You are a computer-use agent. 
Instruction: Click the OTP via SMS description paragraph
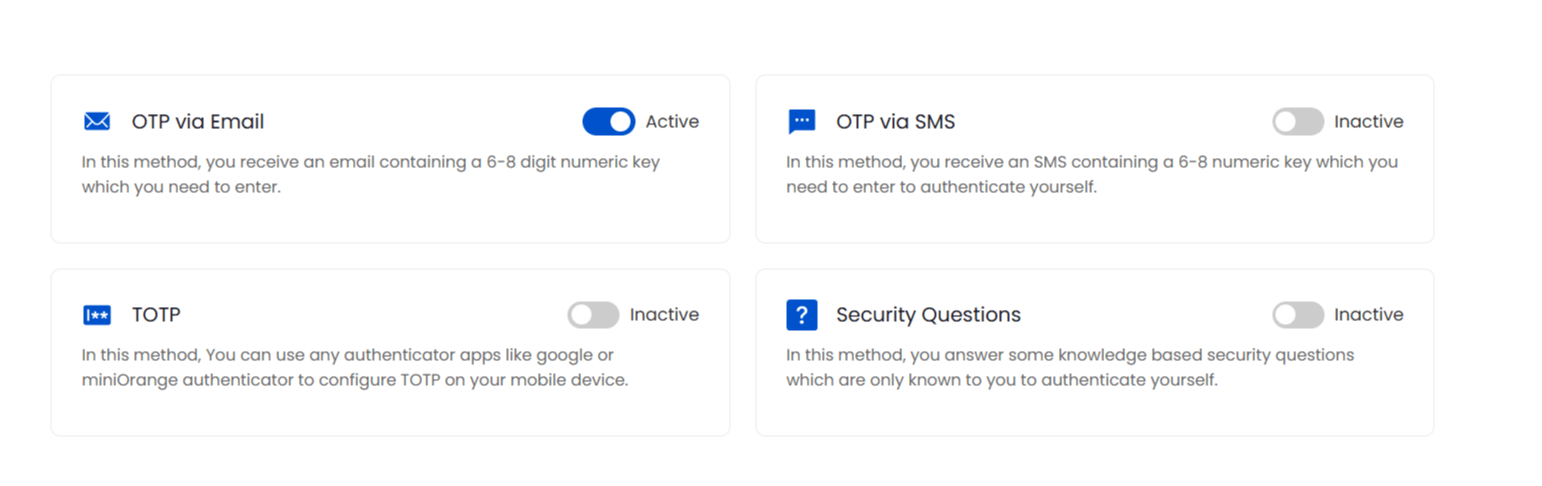point(1091,174)
